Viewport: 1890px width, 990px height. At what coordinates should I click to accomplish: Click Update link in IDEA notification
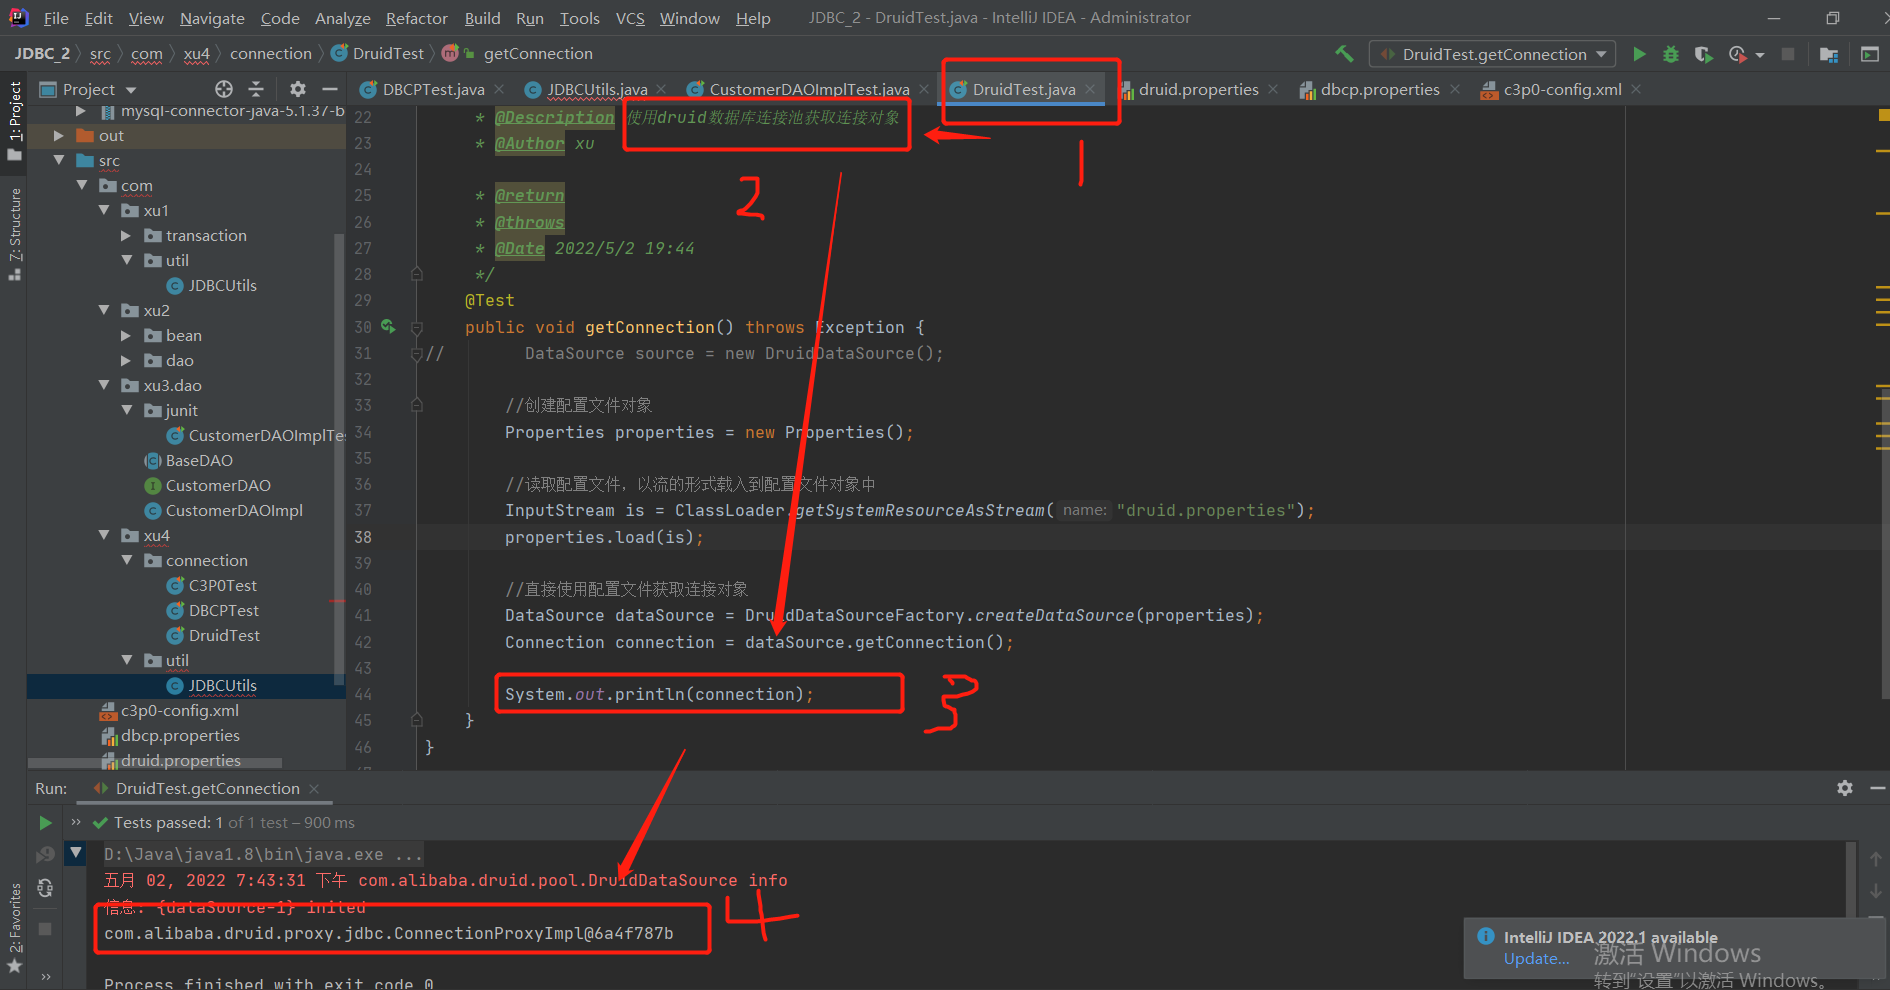[1536, 958]
